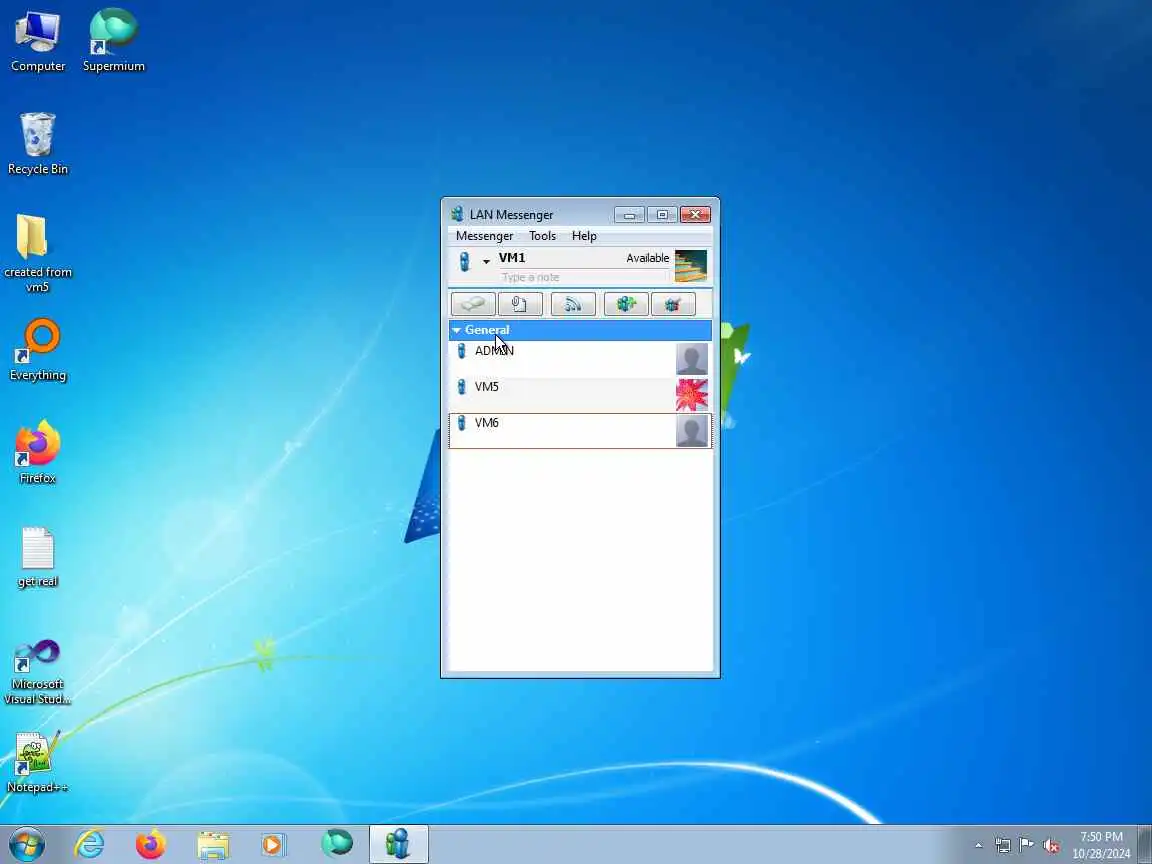The width and height of the screenshot is (1152, 864).
Task: Click the LAN Messenger title bar icon
Action: point(457,215)
